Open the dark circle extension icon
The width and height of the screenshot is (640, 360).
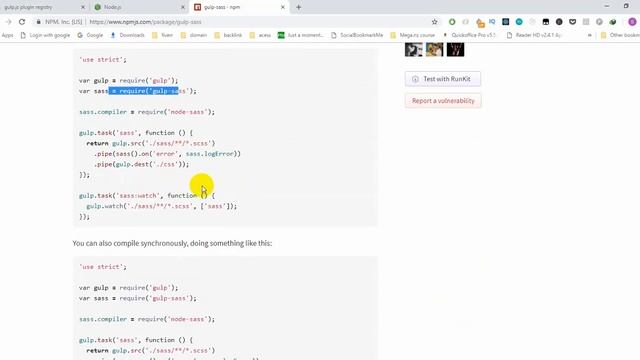click(x=559, y=22)
